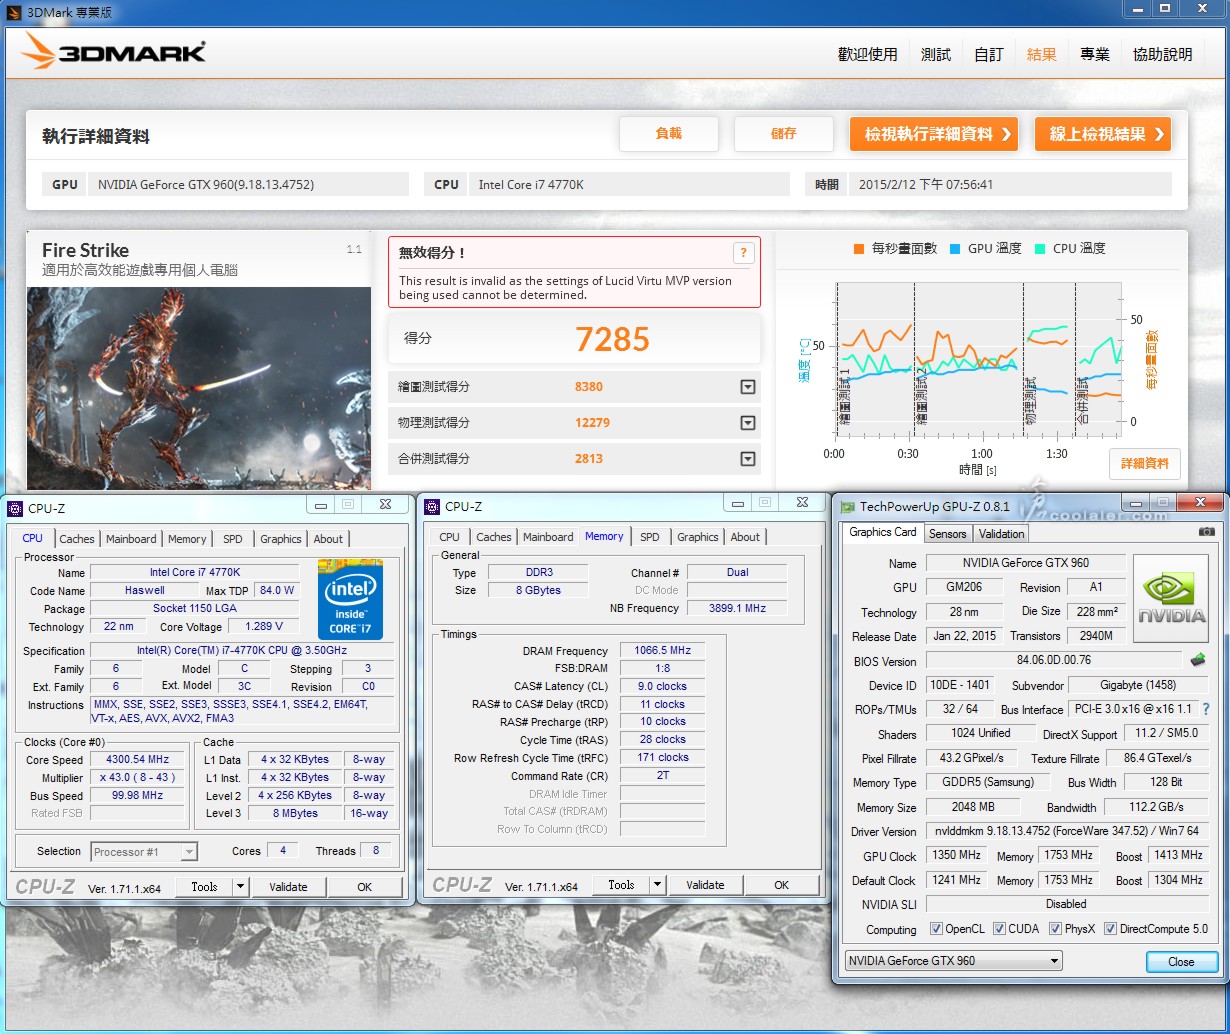The image size is (1230, 1034).
Task: Click the 檢視執行詳細資料 orange button
Action: tap(934, 134)
